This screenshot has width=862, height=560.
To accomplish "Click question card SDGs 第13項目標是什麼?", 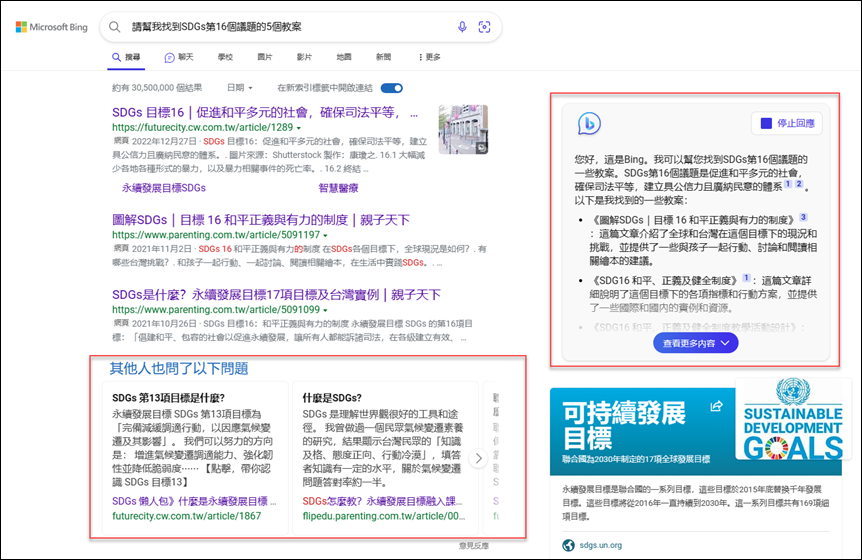I will point(195,458).
